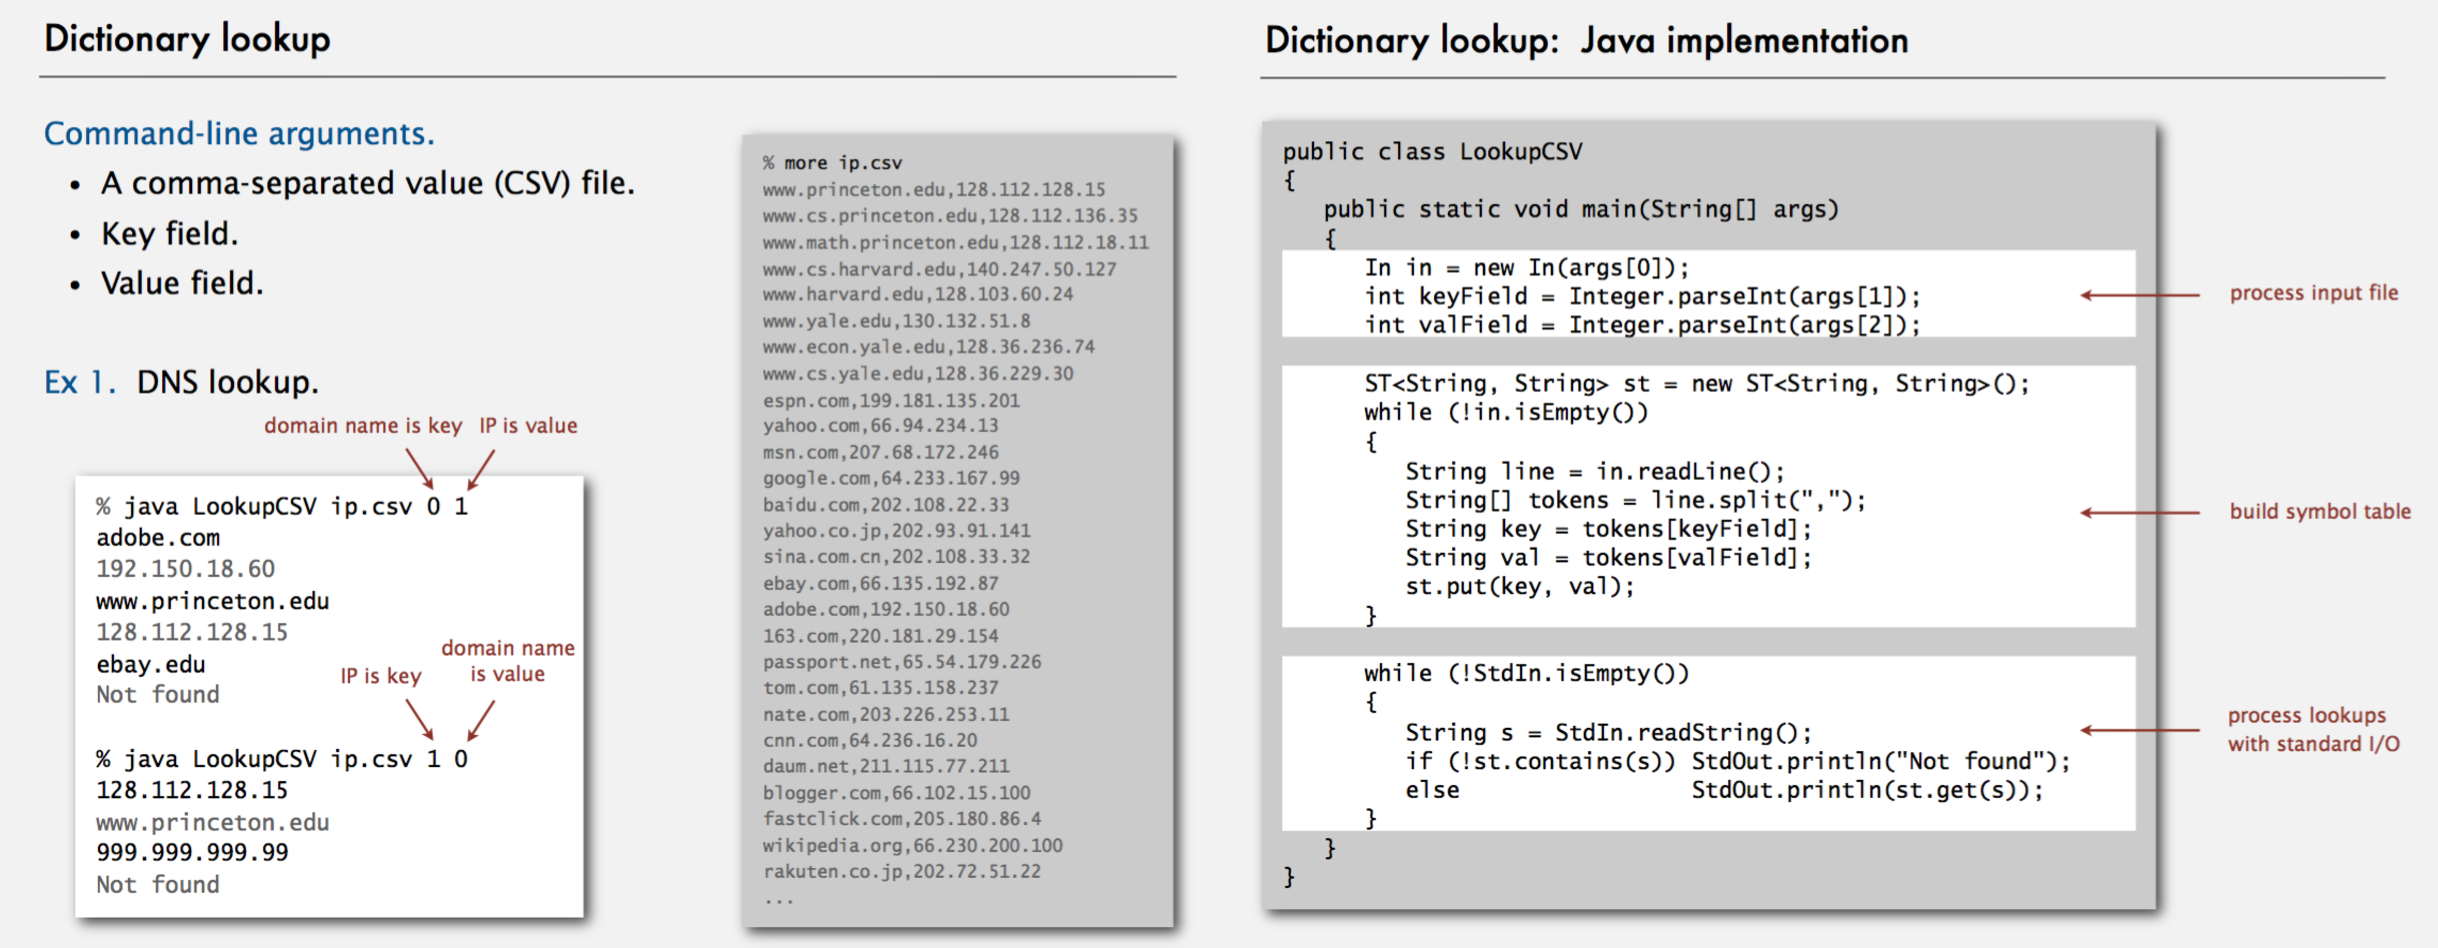Screen dimensions: 2438x948
Task: Click the 'ST<String, String> st = new ST' line
Action: (1697, 384)
